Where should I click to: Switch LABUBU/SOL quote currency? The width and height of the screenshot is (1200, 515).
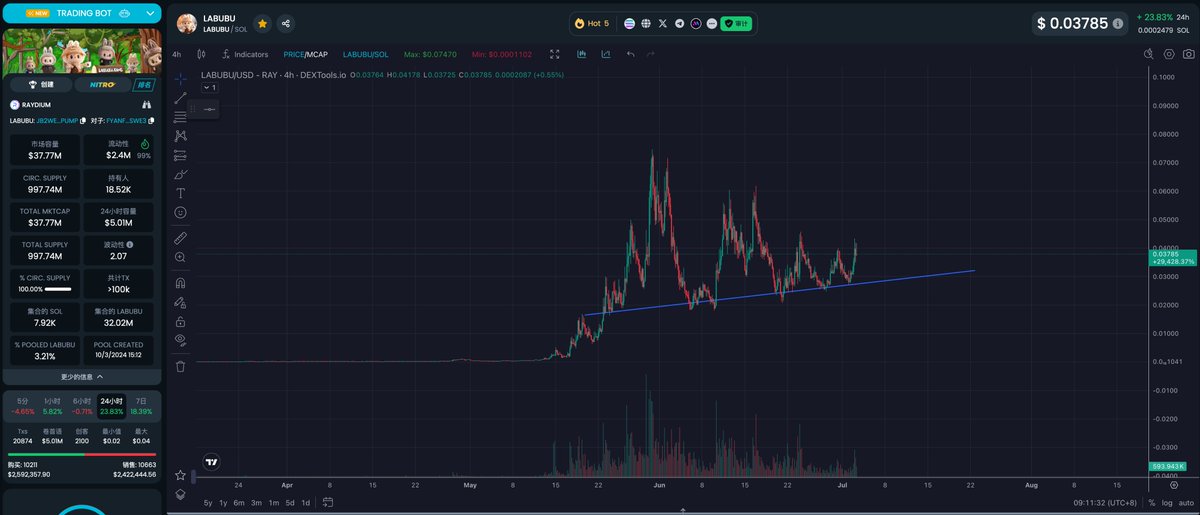tap(365, 54)
